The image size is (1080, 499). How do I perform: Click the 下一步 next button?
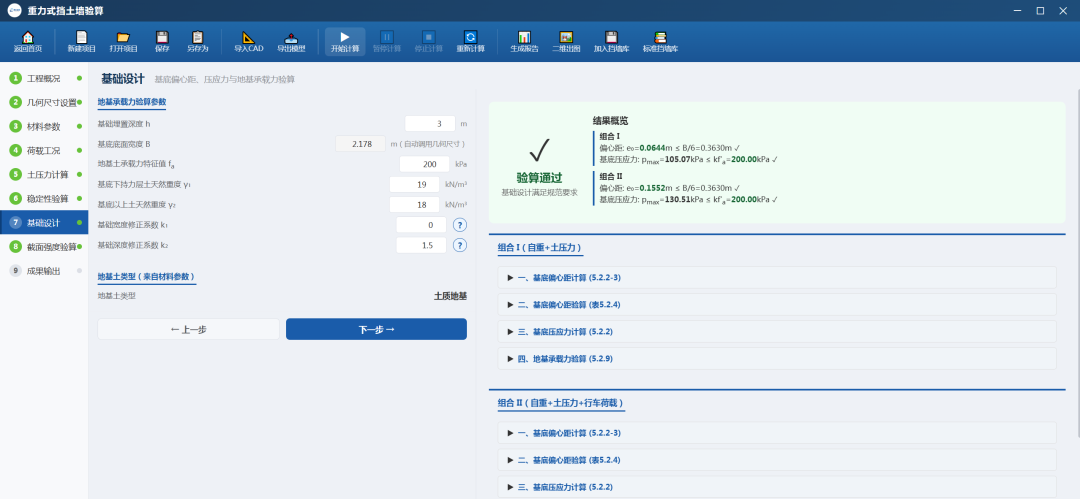[376, 329]
